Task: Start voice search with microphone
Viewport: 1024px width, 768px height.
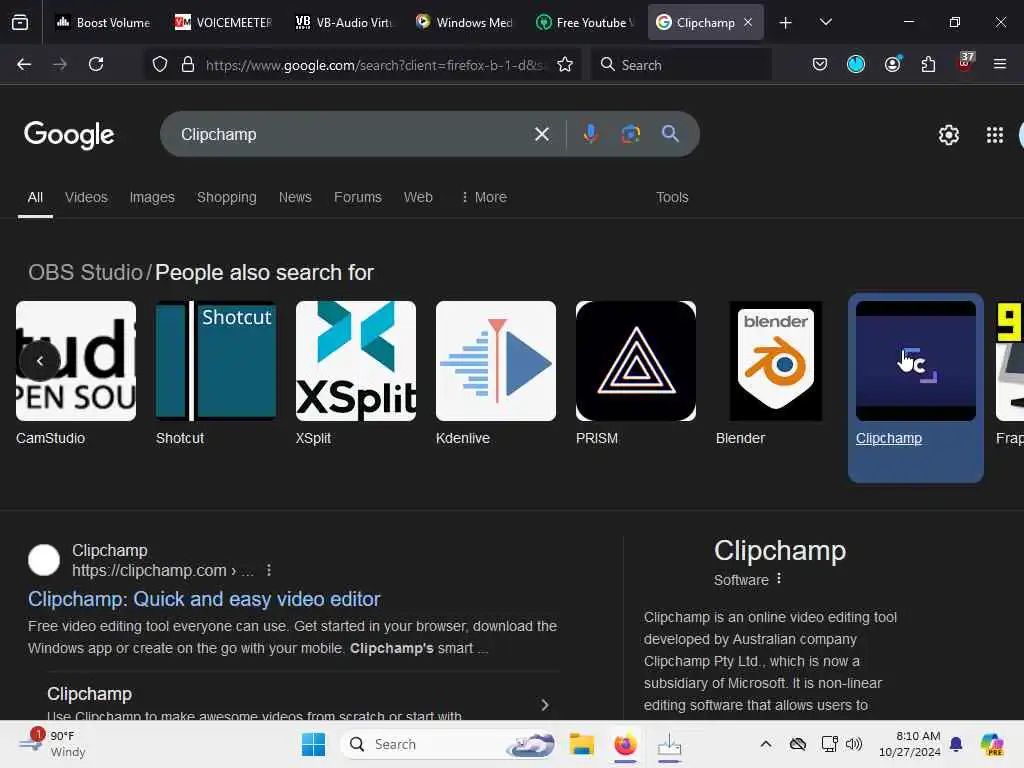Action: tap(590, 134)
